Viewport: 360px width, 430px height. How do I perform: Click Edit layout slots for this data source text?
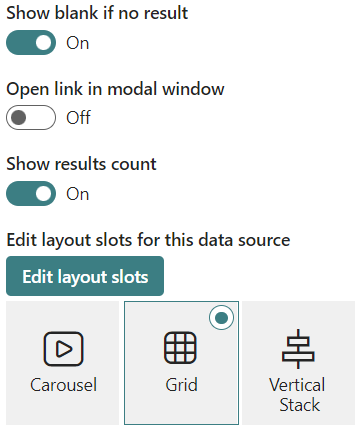[148, 240]
